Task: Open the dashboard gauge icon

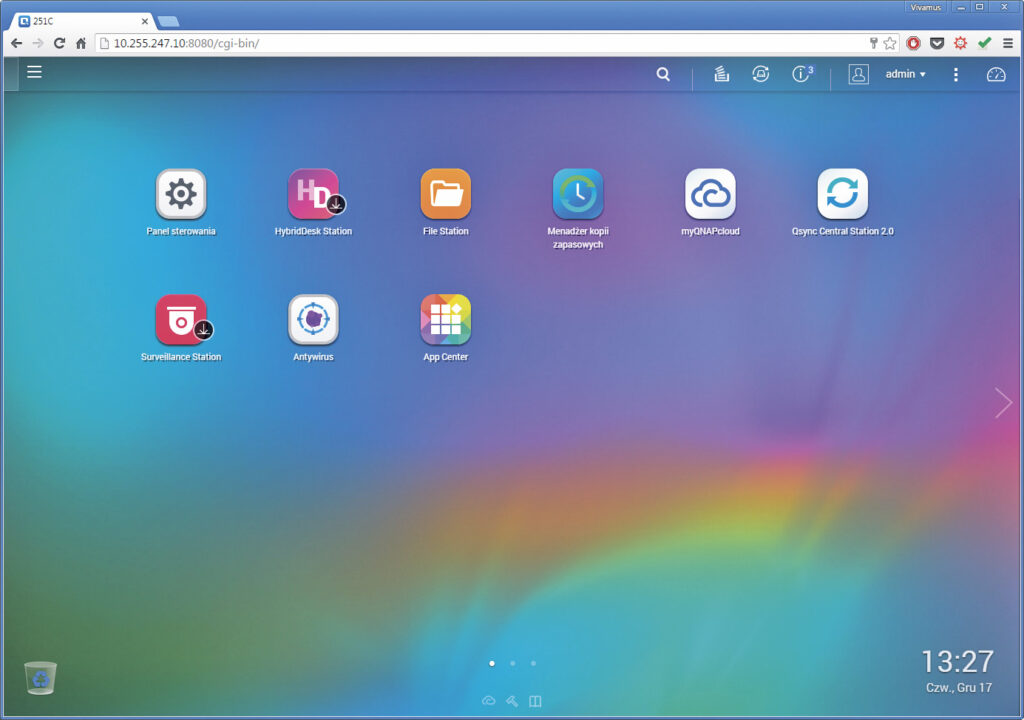Action: pos(995,74)
